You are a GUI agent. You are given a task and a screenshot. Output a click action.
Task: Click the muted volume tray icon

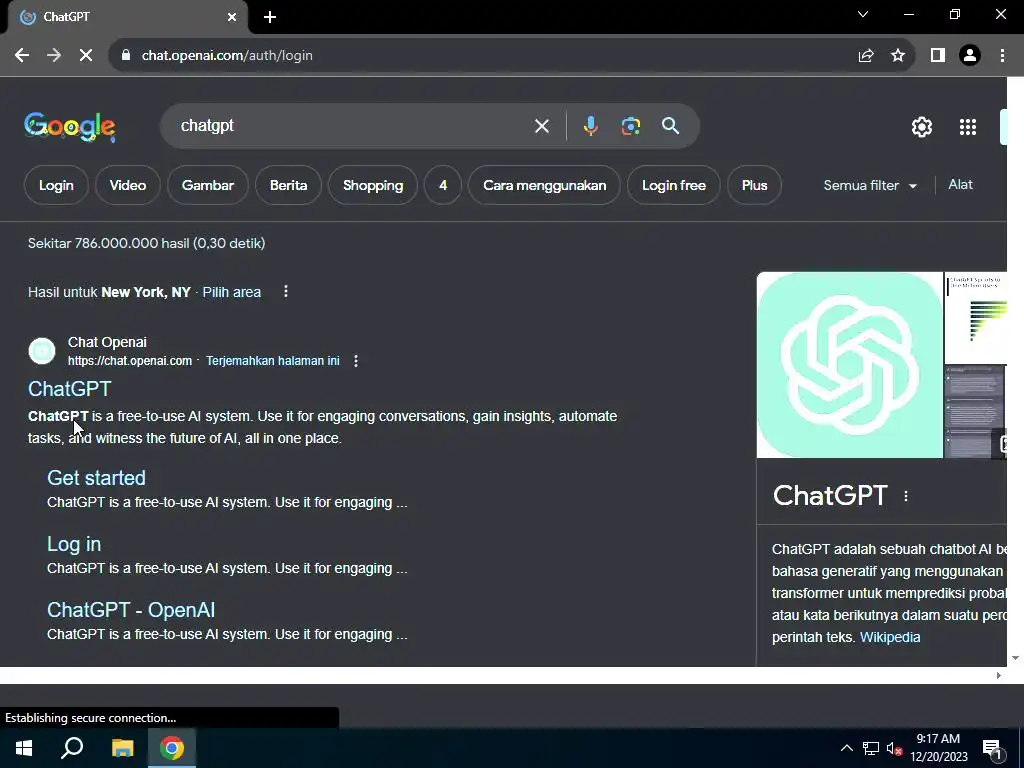coord(895,748)
